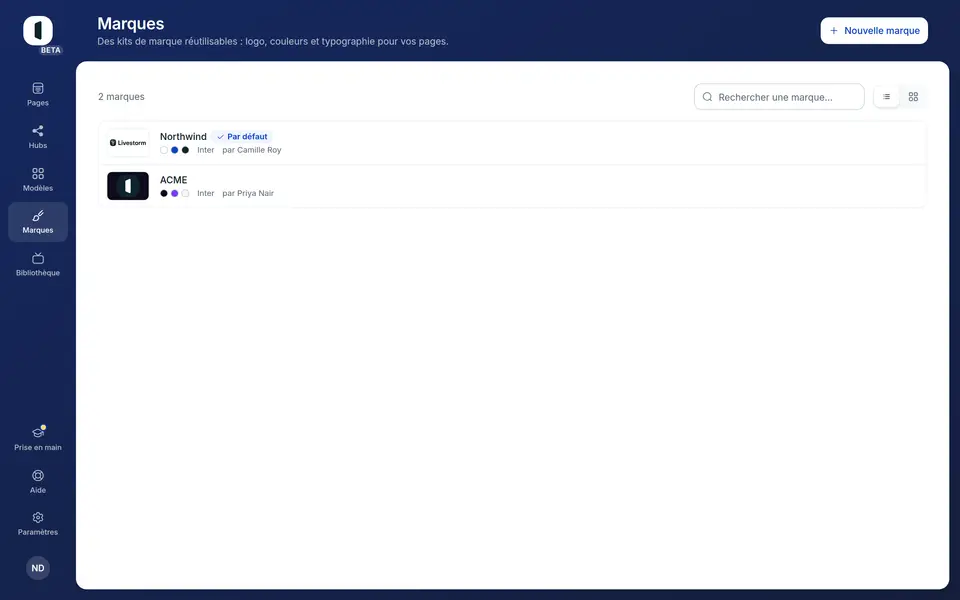
Task: Click ACME's purple color dot
Action: (174, 193)
